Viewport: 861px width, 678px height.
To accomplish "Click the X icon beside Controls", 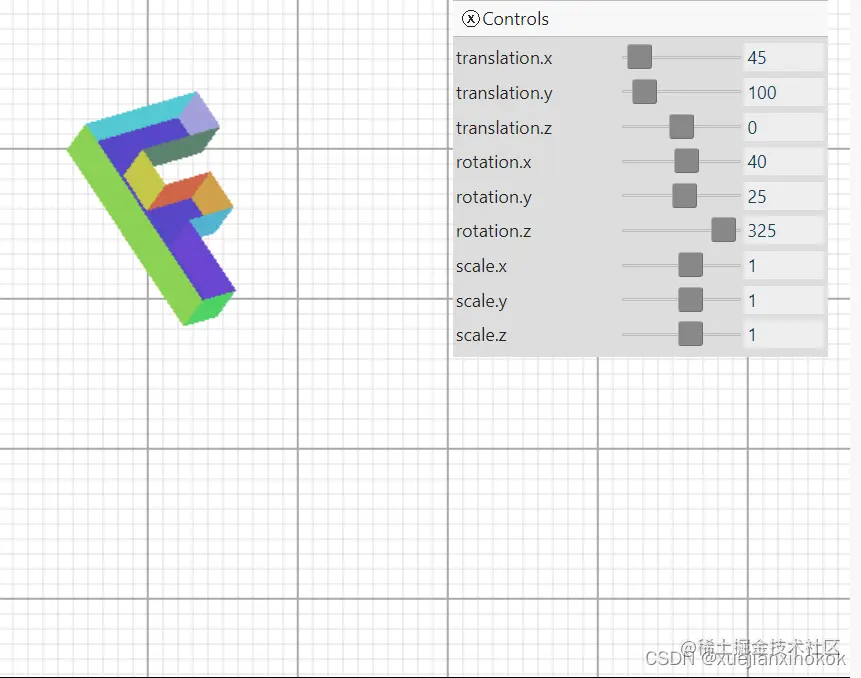I will [470, 19].
